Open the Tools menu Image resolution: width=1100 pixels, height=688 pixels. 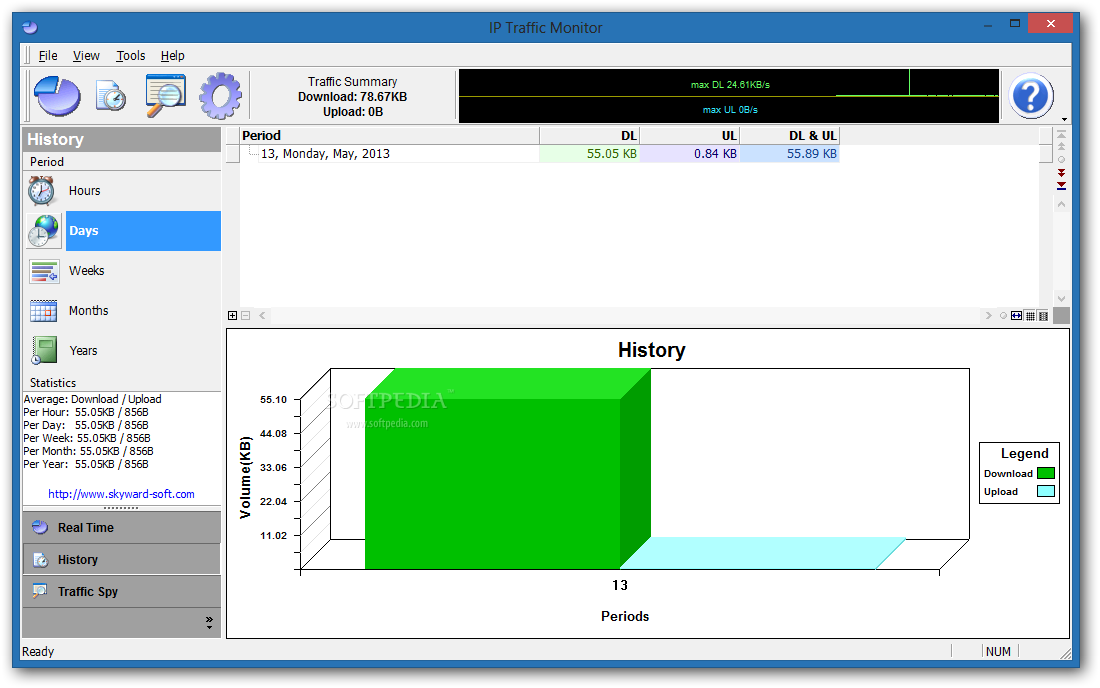(130, 55)
